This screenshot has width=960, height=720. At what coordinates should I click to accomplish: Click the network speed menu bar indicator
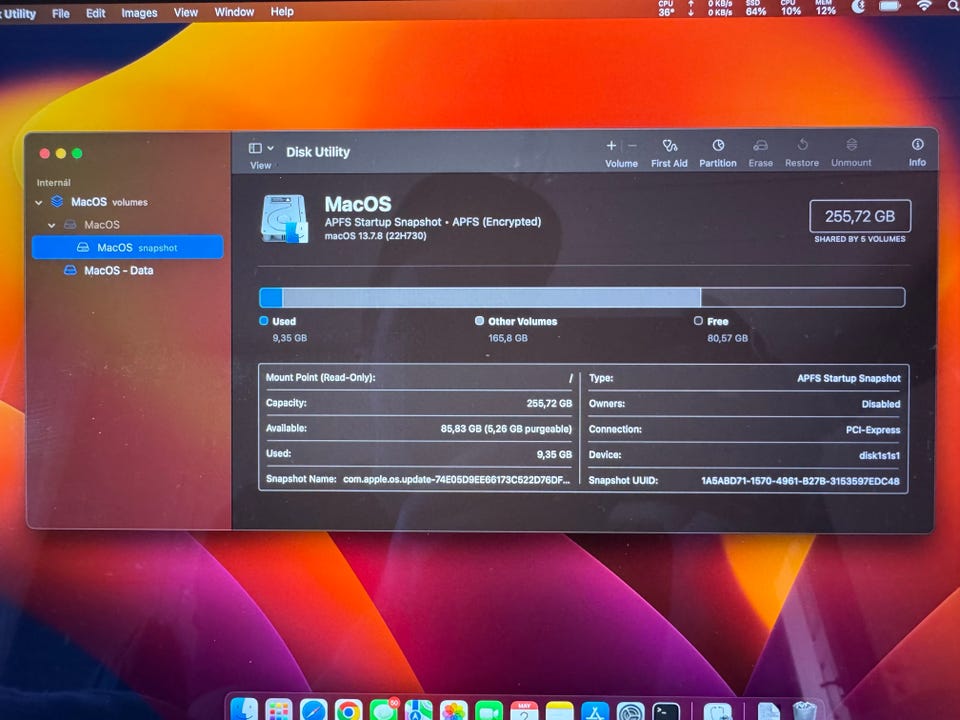tap(710, 8)
